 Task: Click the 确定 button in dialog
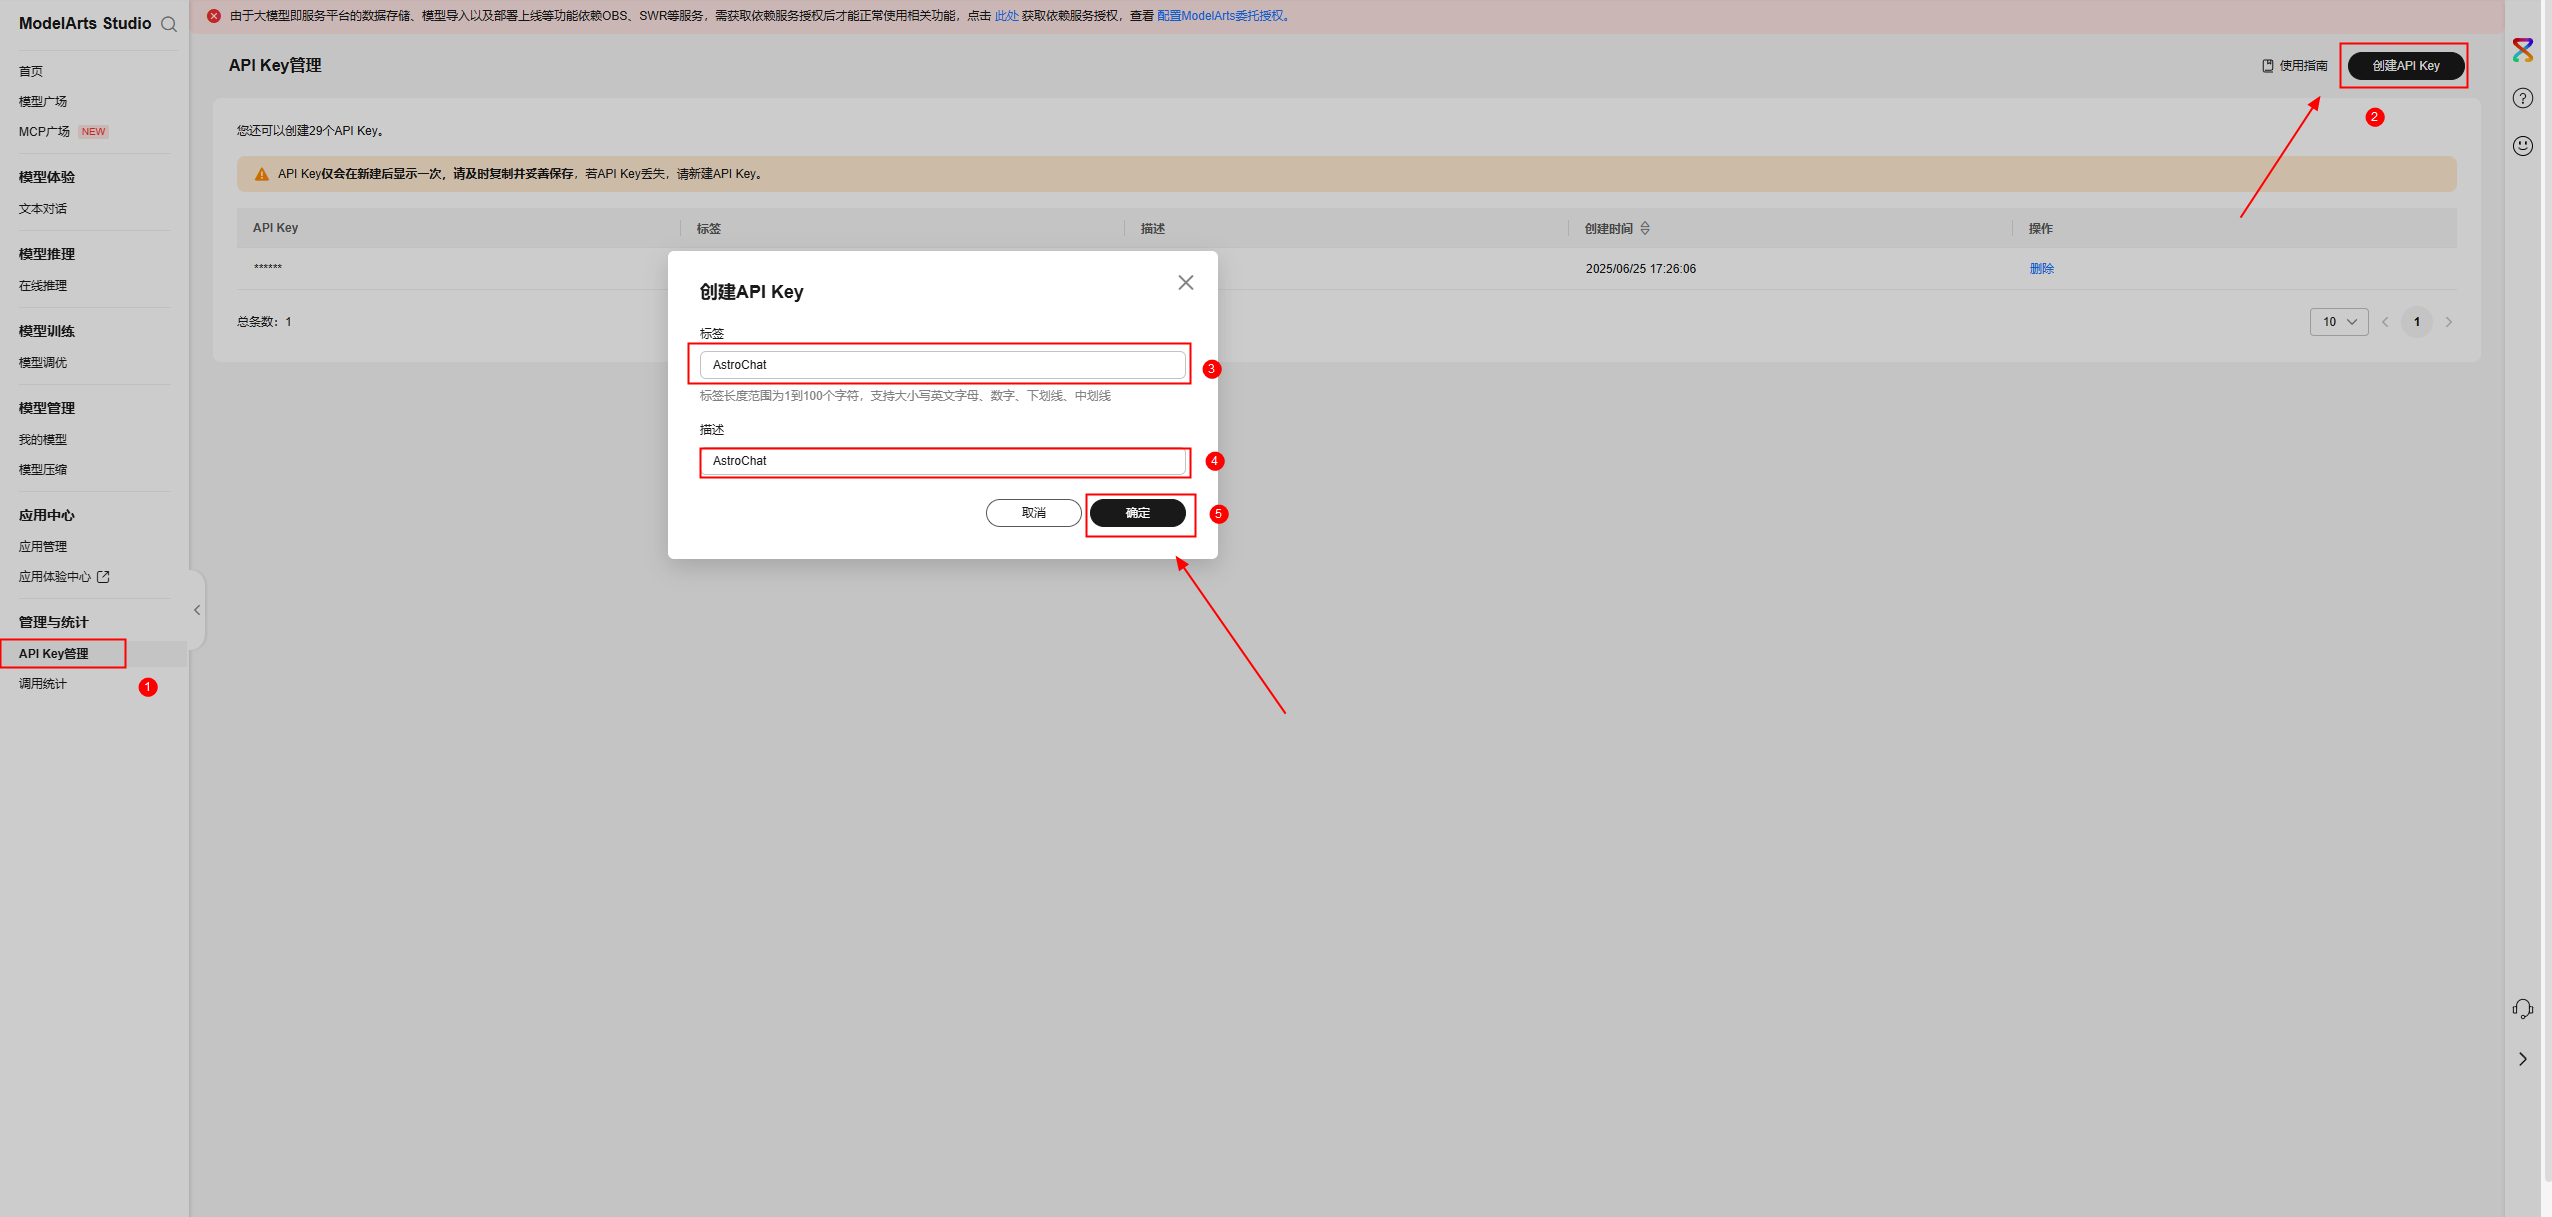click(x=1138, y=513)
